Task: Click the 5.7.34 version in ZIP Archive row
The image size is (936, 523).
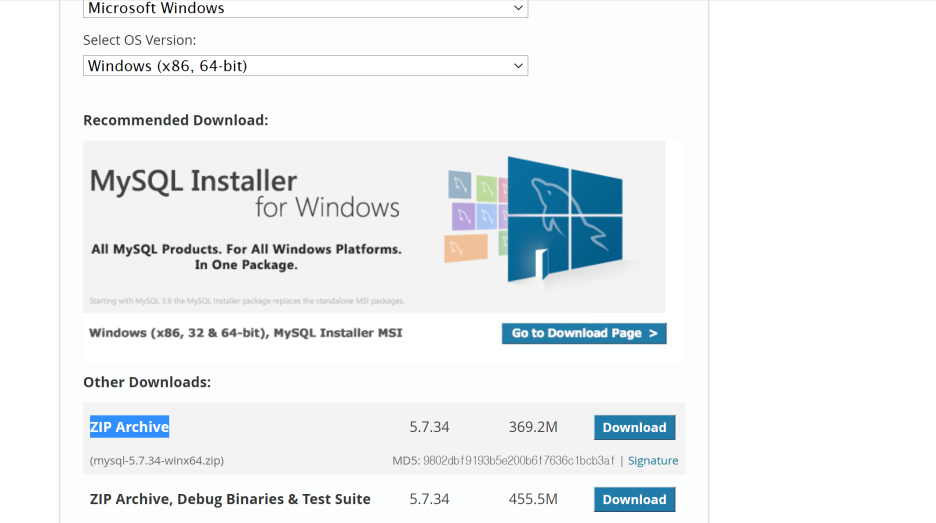Action: [429, 427]
